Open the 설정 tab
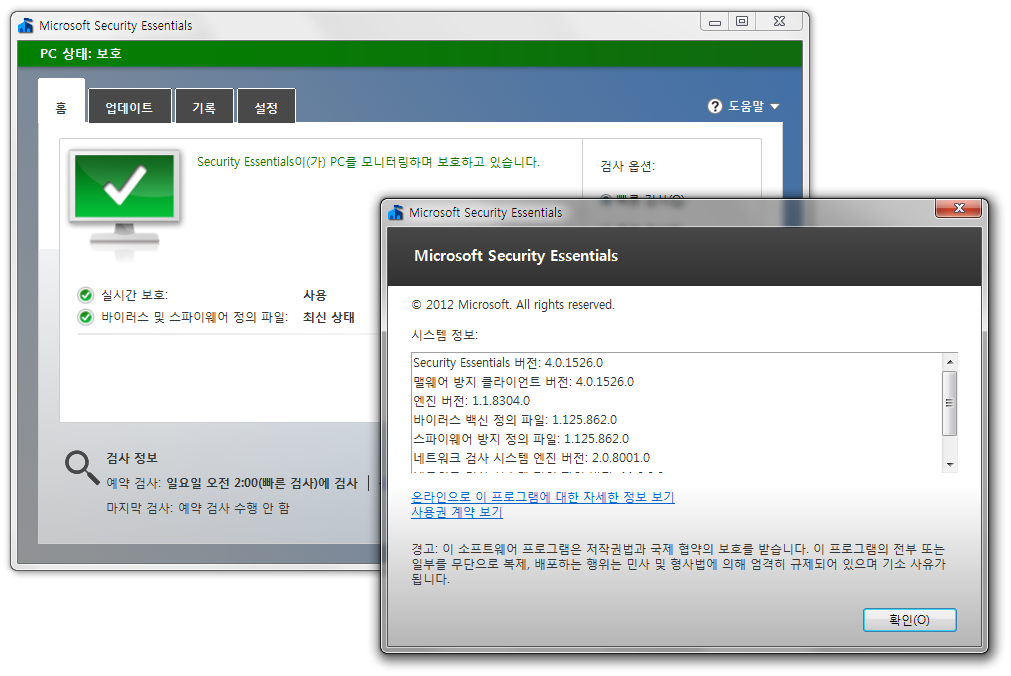1011x676 pixels. pos(266,106)
